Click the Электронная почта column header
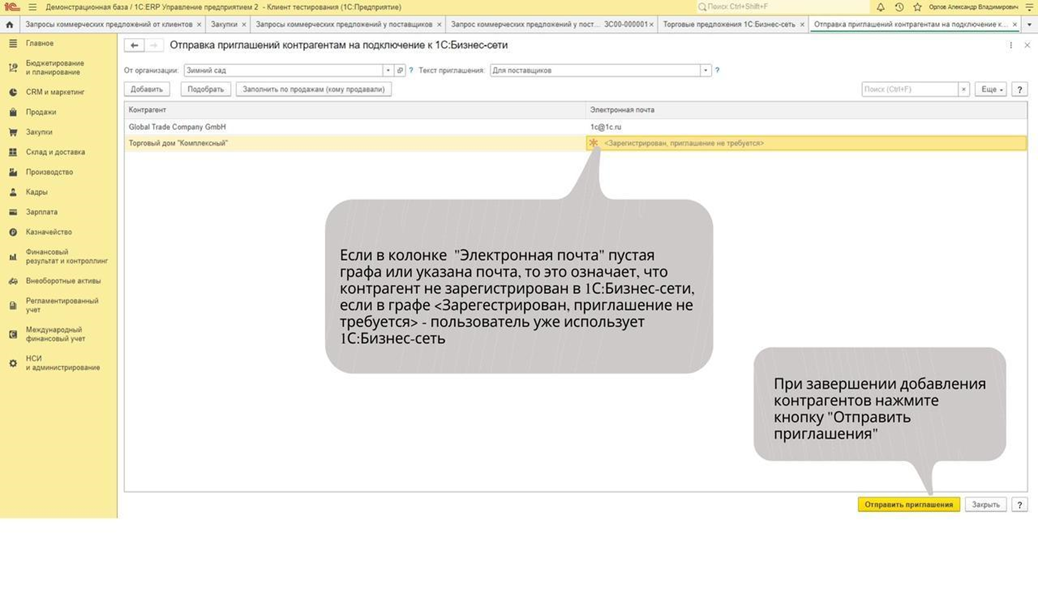The height and width of the screenshot is (599, 1038). (806, 110)
